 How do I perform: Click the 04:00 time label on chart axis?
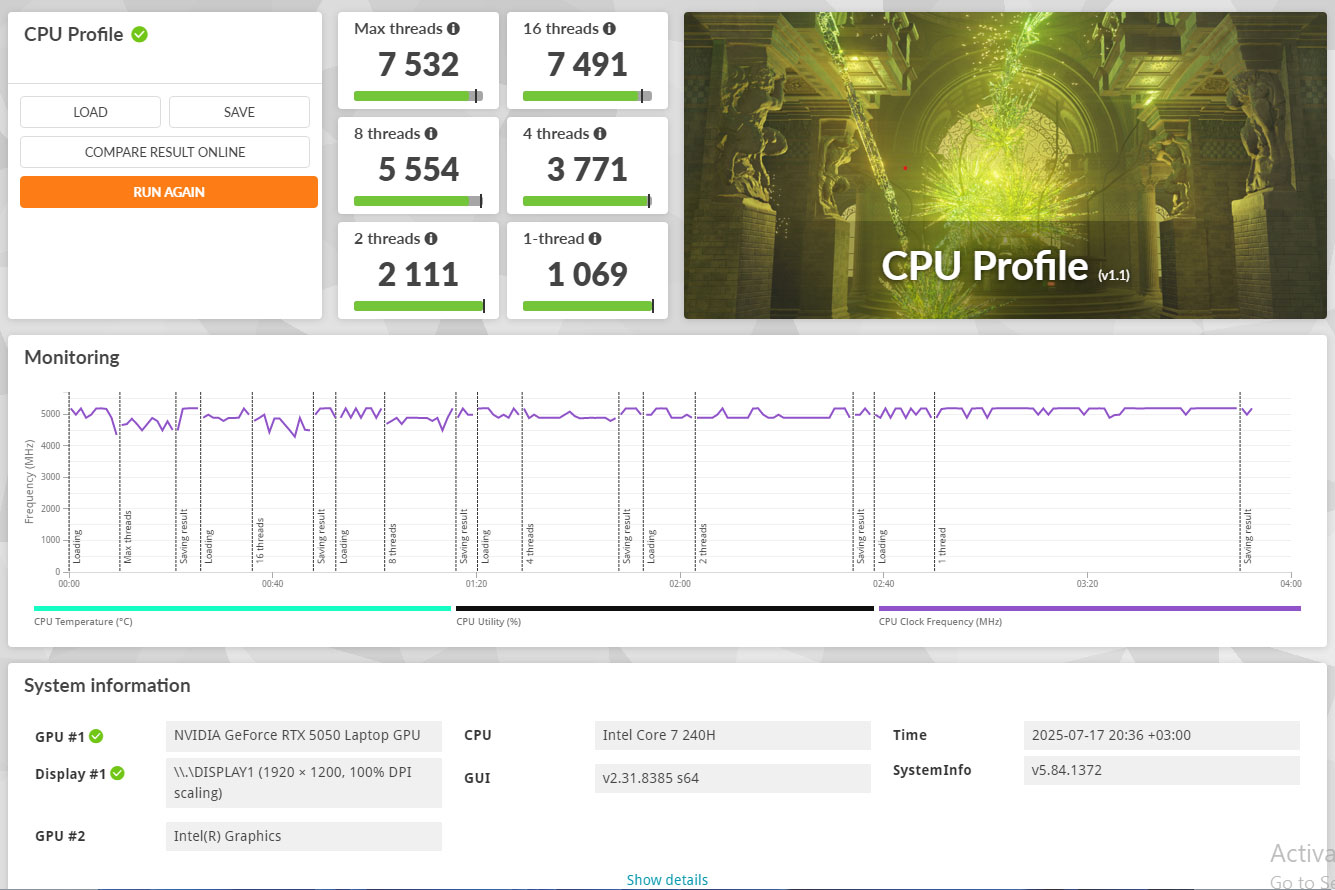click(1291, 583)
